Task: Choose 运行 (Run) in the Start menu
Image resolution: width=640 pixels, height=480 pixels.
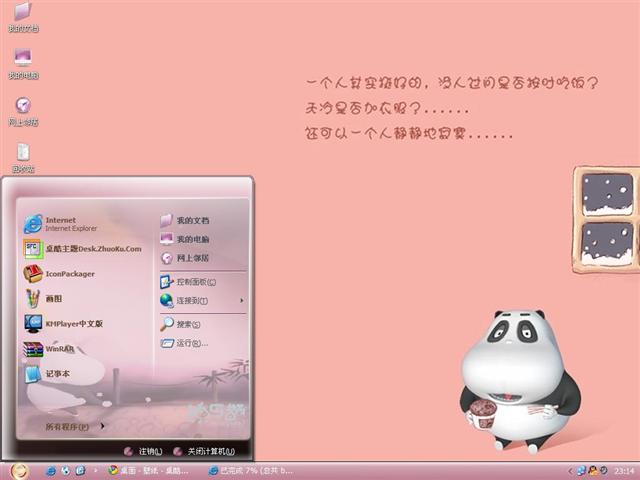Action: [x=190, y=343]
